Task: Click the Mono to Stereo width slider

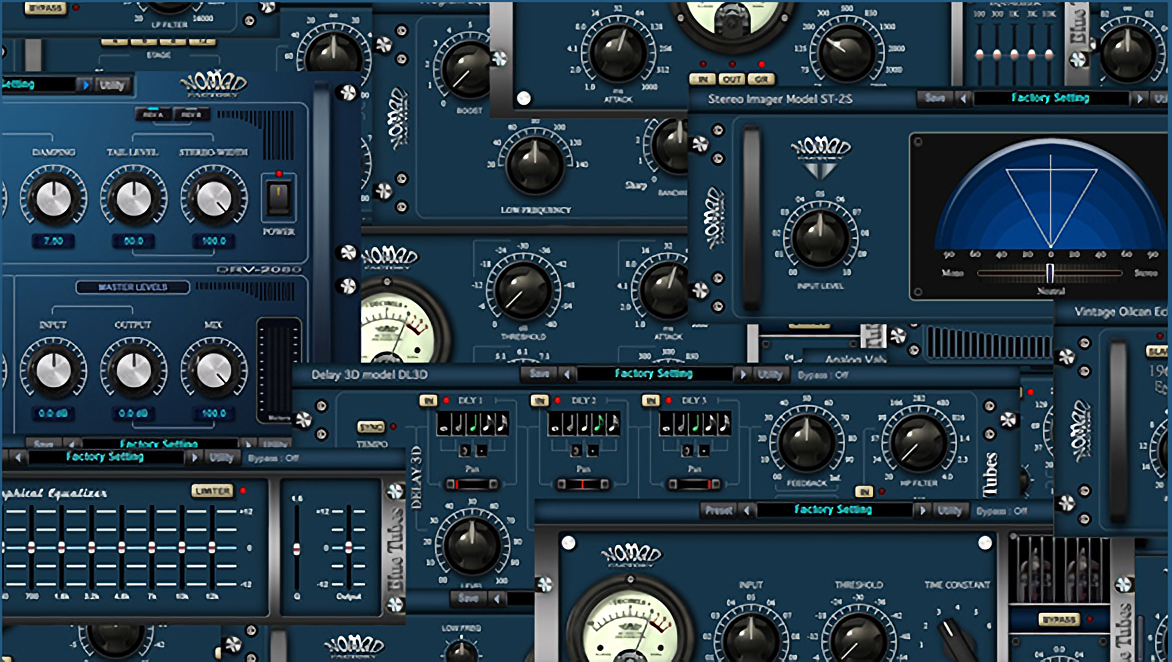Action: point(1049,273)
